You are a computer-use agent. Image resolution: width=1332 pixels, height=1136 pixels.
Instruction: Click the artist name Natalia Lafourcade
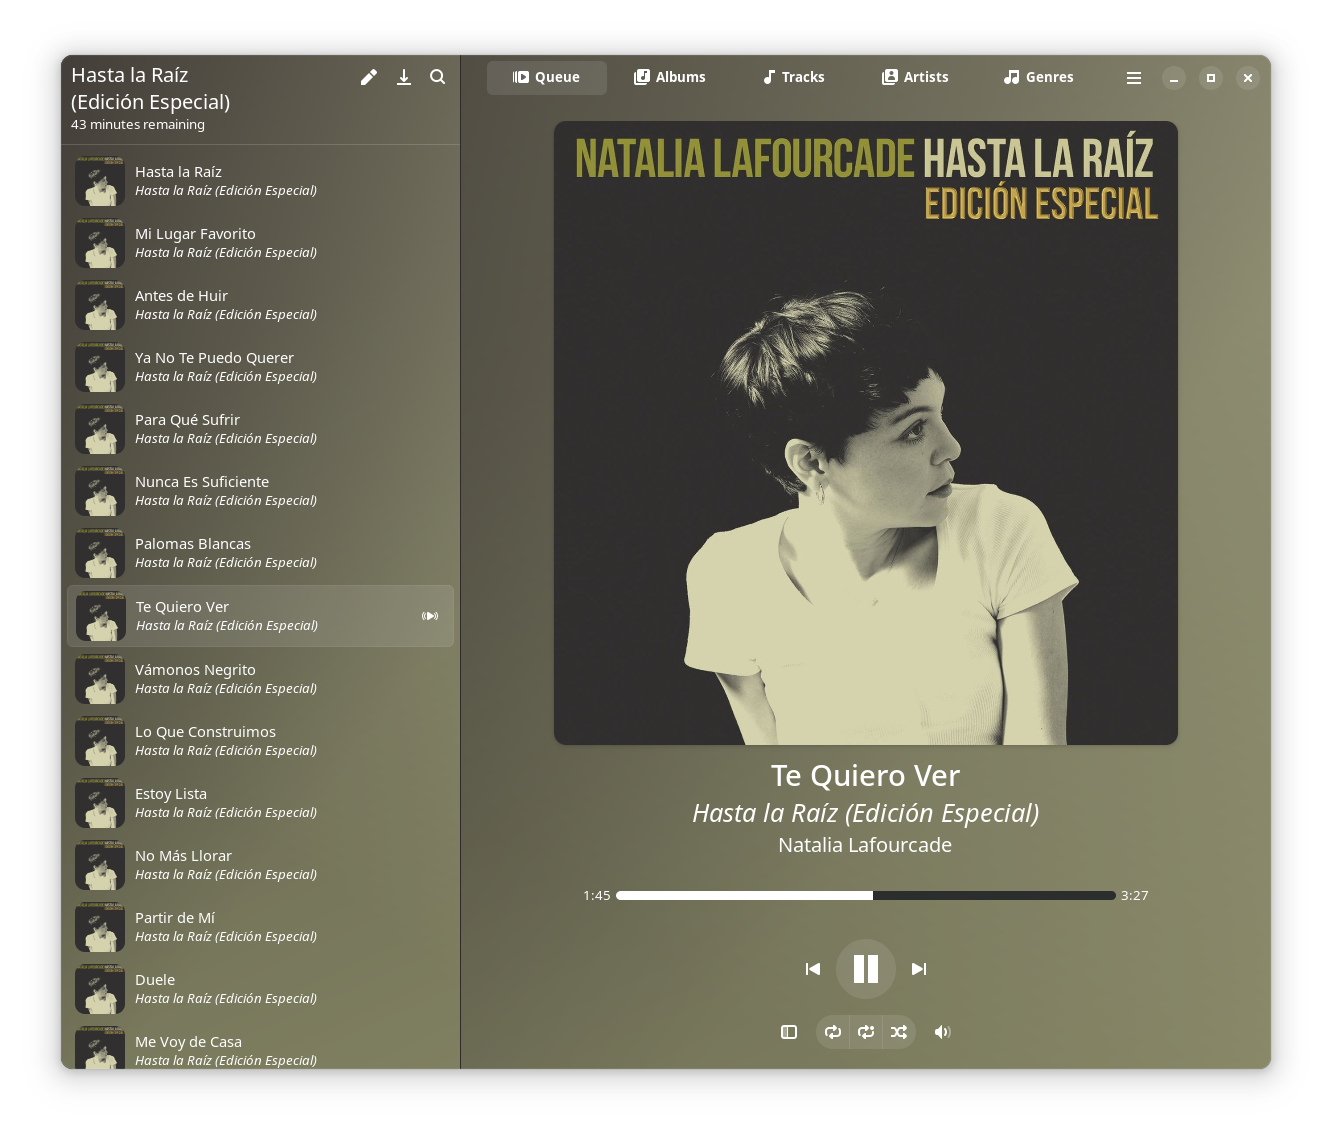(865, 845)
